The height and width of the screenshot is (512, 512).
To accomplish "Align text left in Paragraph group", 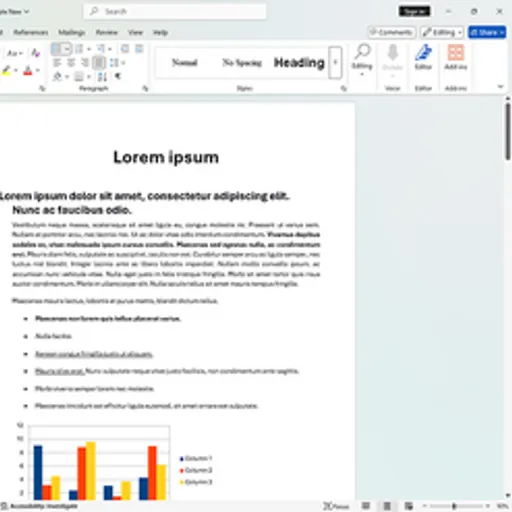I will pos(57,63).
